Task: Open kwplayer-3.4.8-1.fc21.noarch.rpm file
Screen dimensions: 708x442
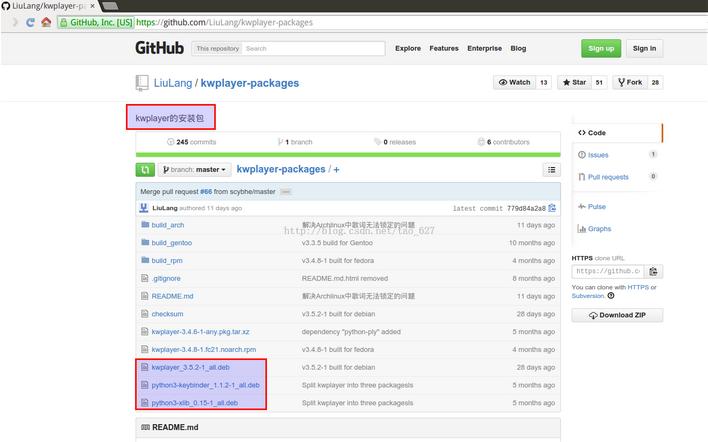Action: click(x=204, y=349)
